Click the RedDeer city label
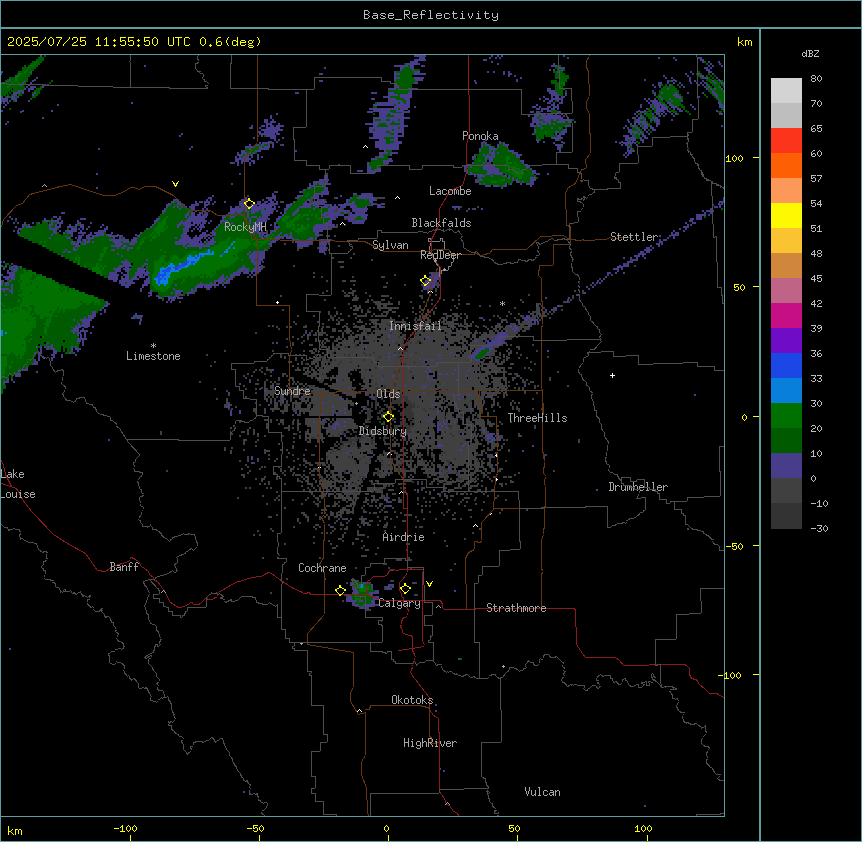This screenshot has width=862, height=842. [x=440, y=255]
